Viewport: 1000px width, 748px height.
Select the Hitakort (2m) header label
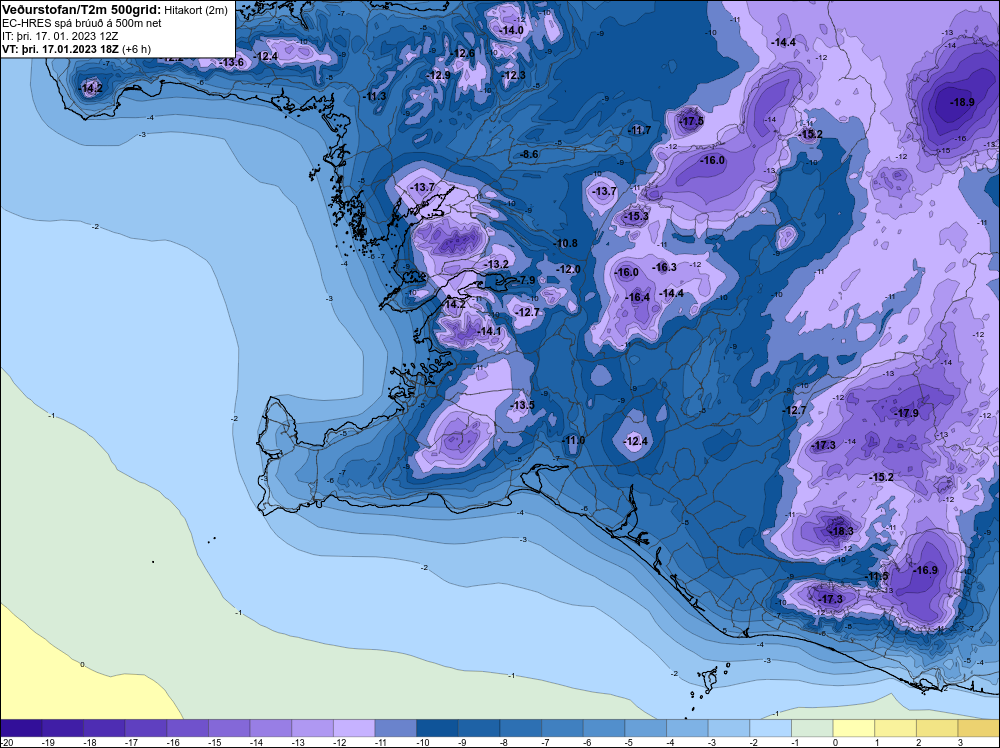tap(196, 11)
